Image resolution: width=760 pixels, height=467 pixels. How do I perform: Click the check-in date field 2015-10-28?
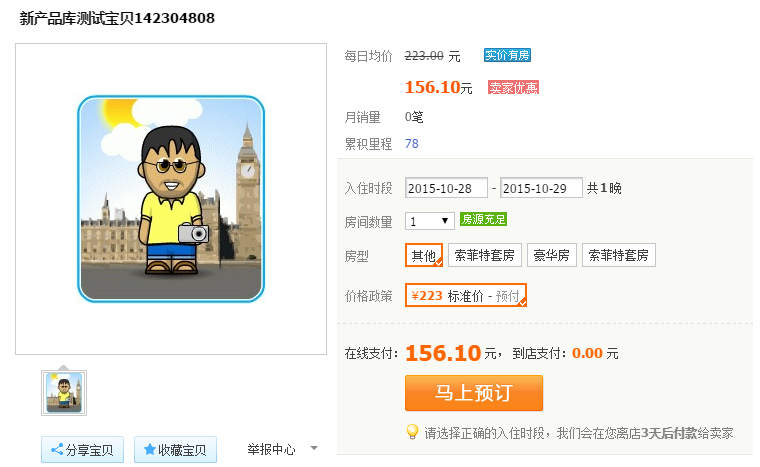click(x=446, y=188)
